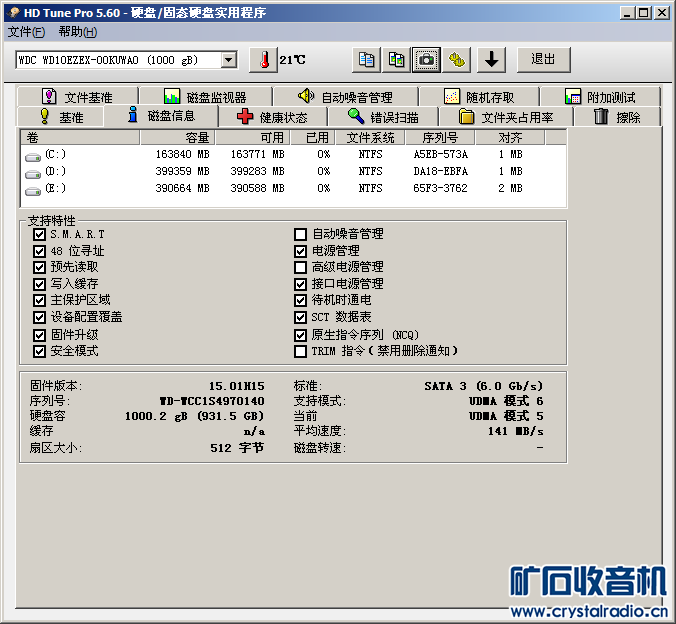
Task: Click the copy text to clipboard icon
Action: click(x=366, y=60)
